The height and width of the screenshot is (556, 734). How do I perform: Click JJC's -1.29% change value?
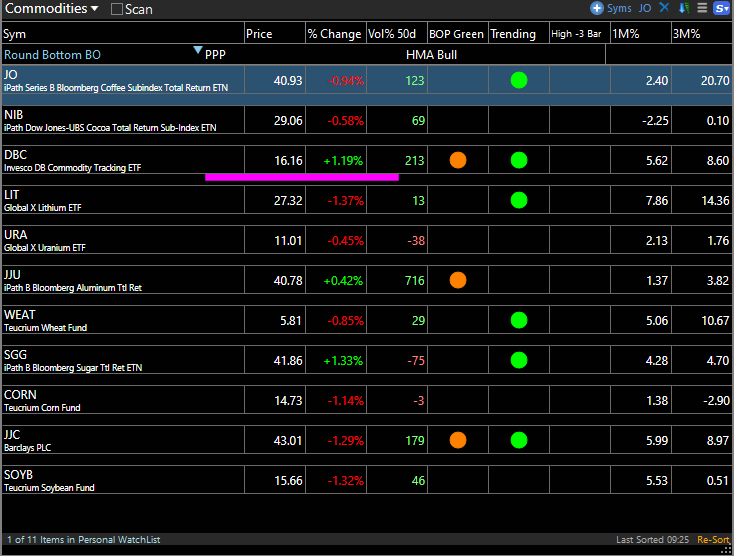click(345, 441)
